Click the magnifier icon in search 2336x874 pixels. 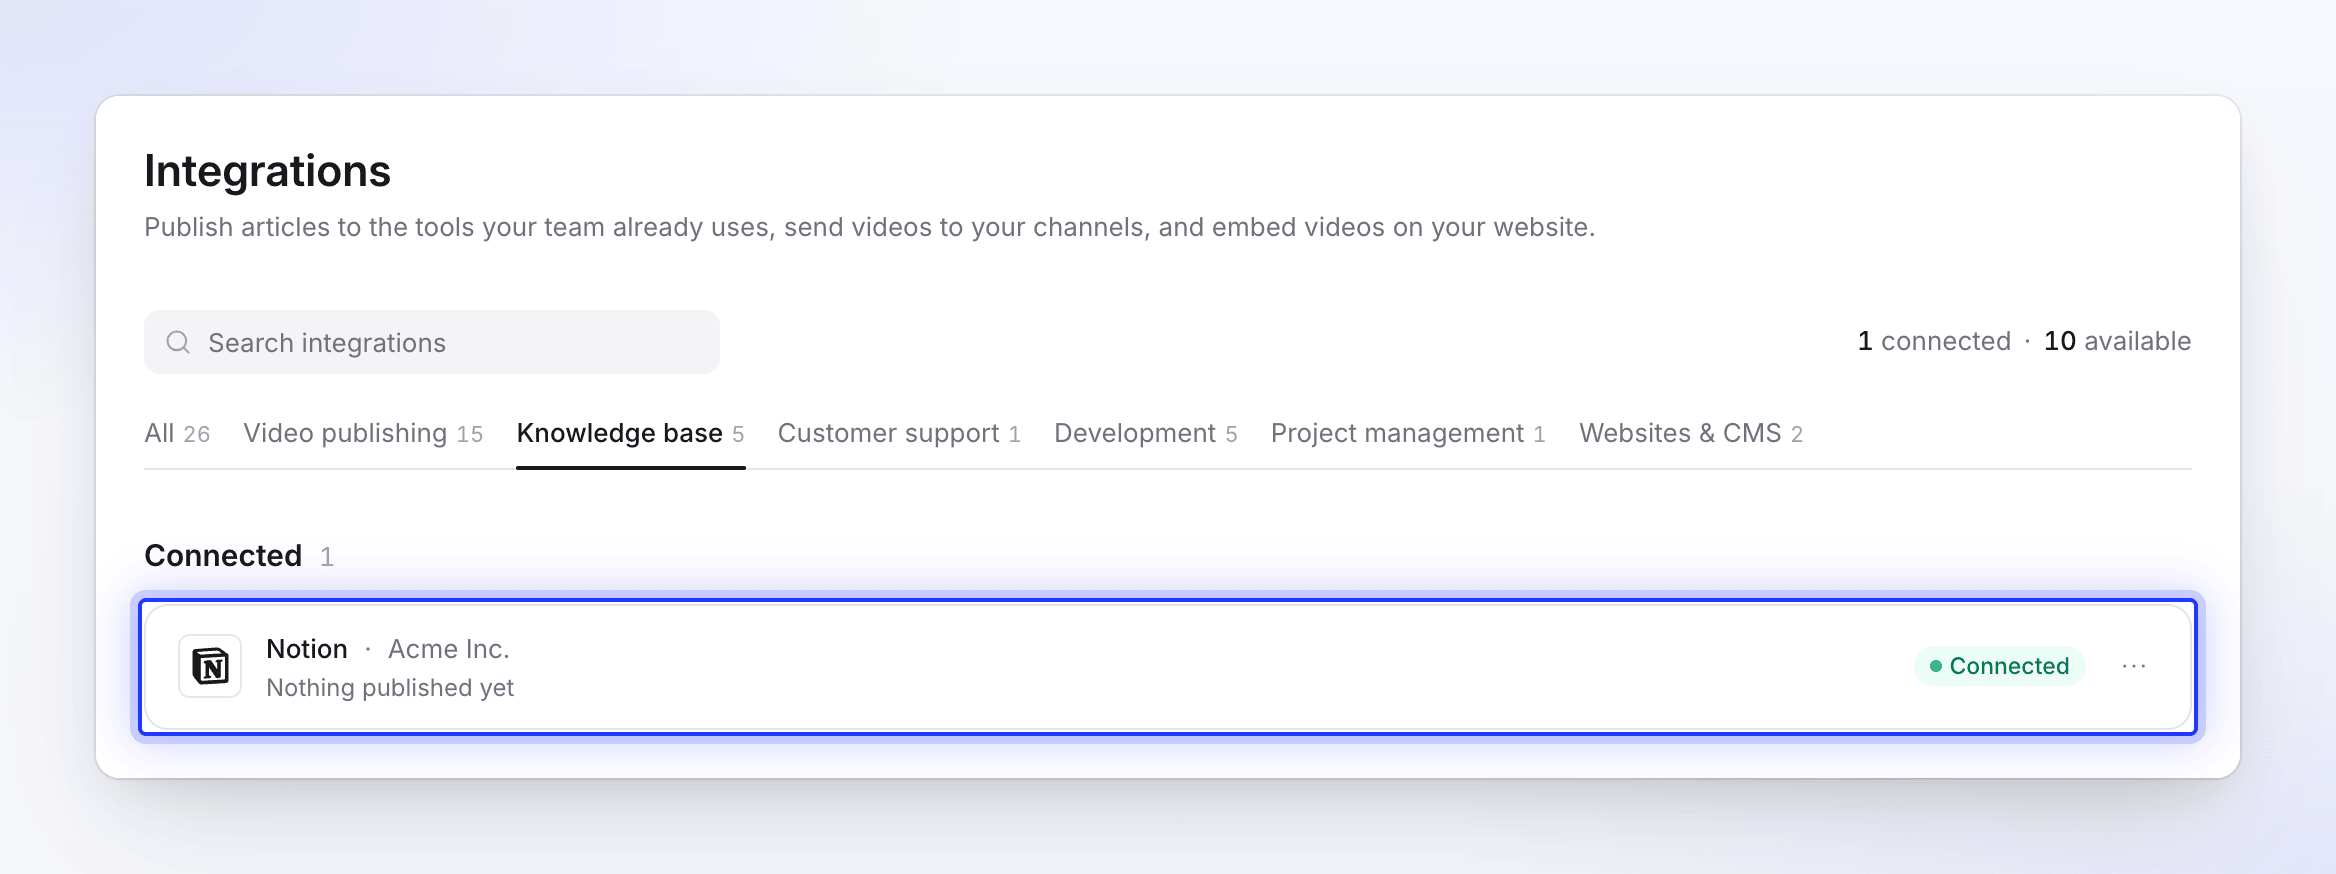178,342
